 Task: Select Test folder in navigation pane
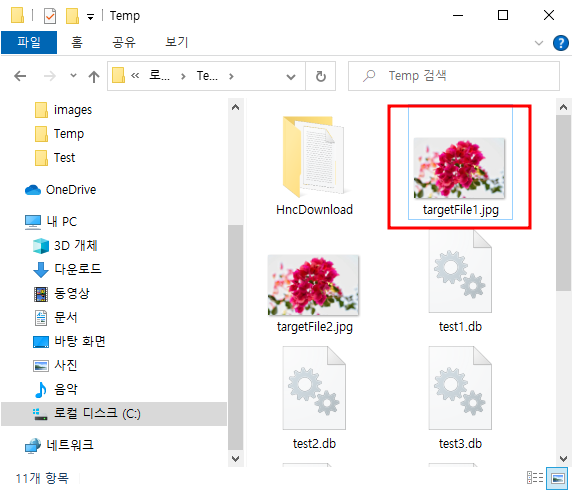coord(64,158)
